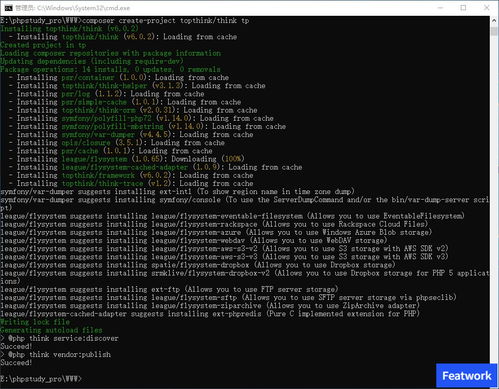Click the 'suggests installing symfony/console' line
This screenshot has height=389, width=499.
point(245,204)
